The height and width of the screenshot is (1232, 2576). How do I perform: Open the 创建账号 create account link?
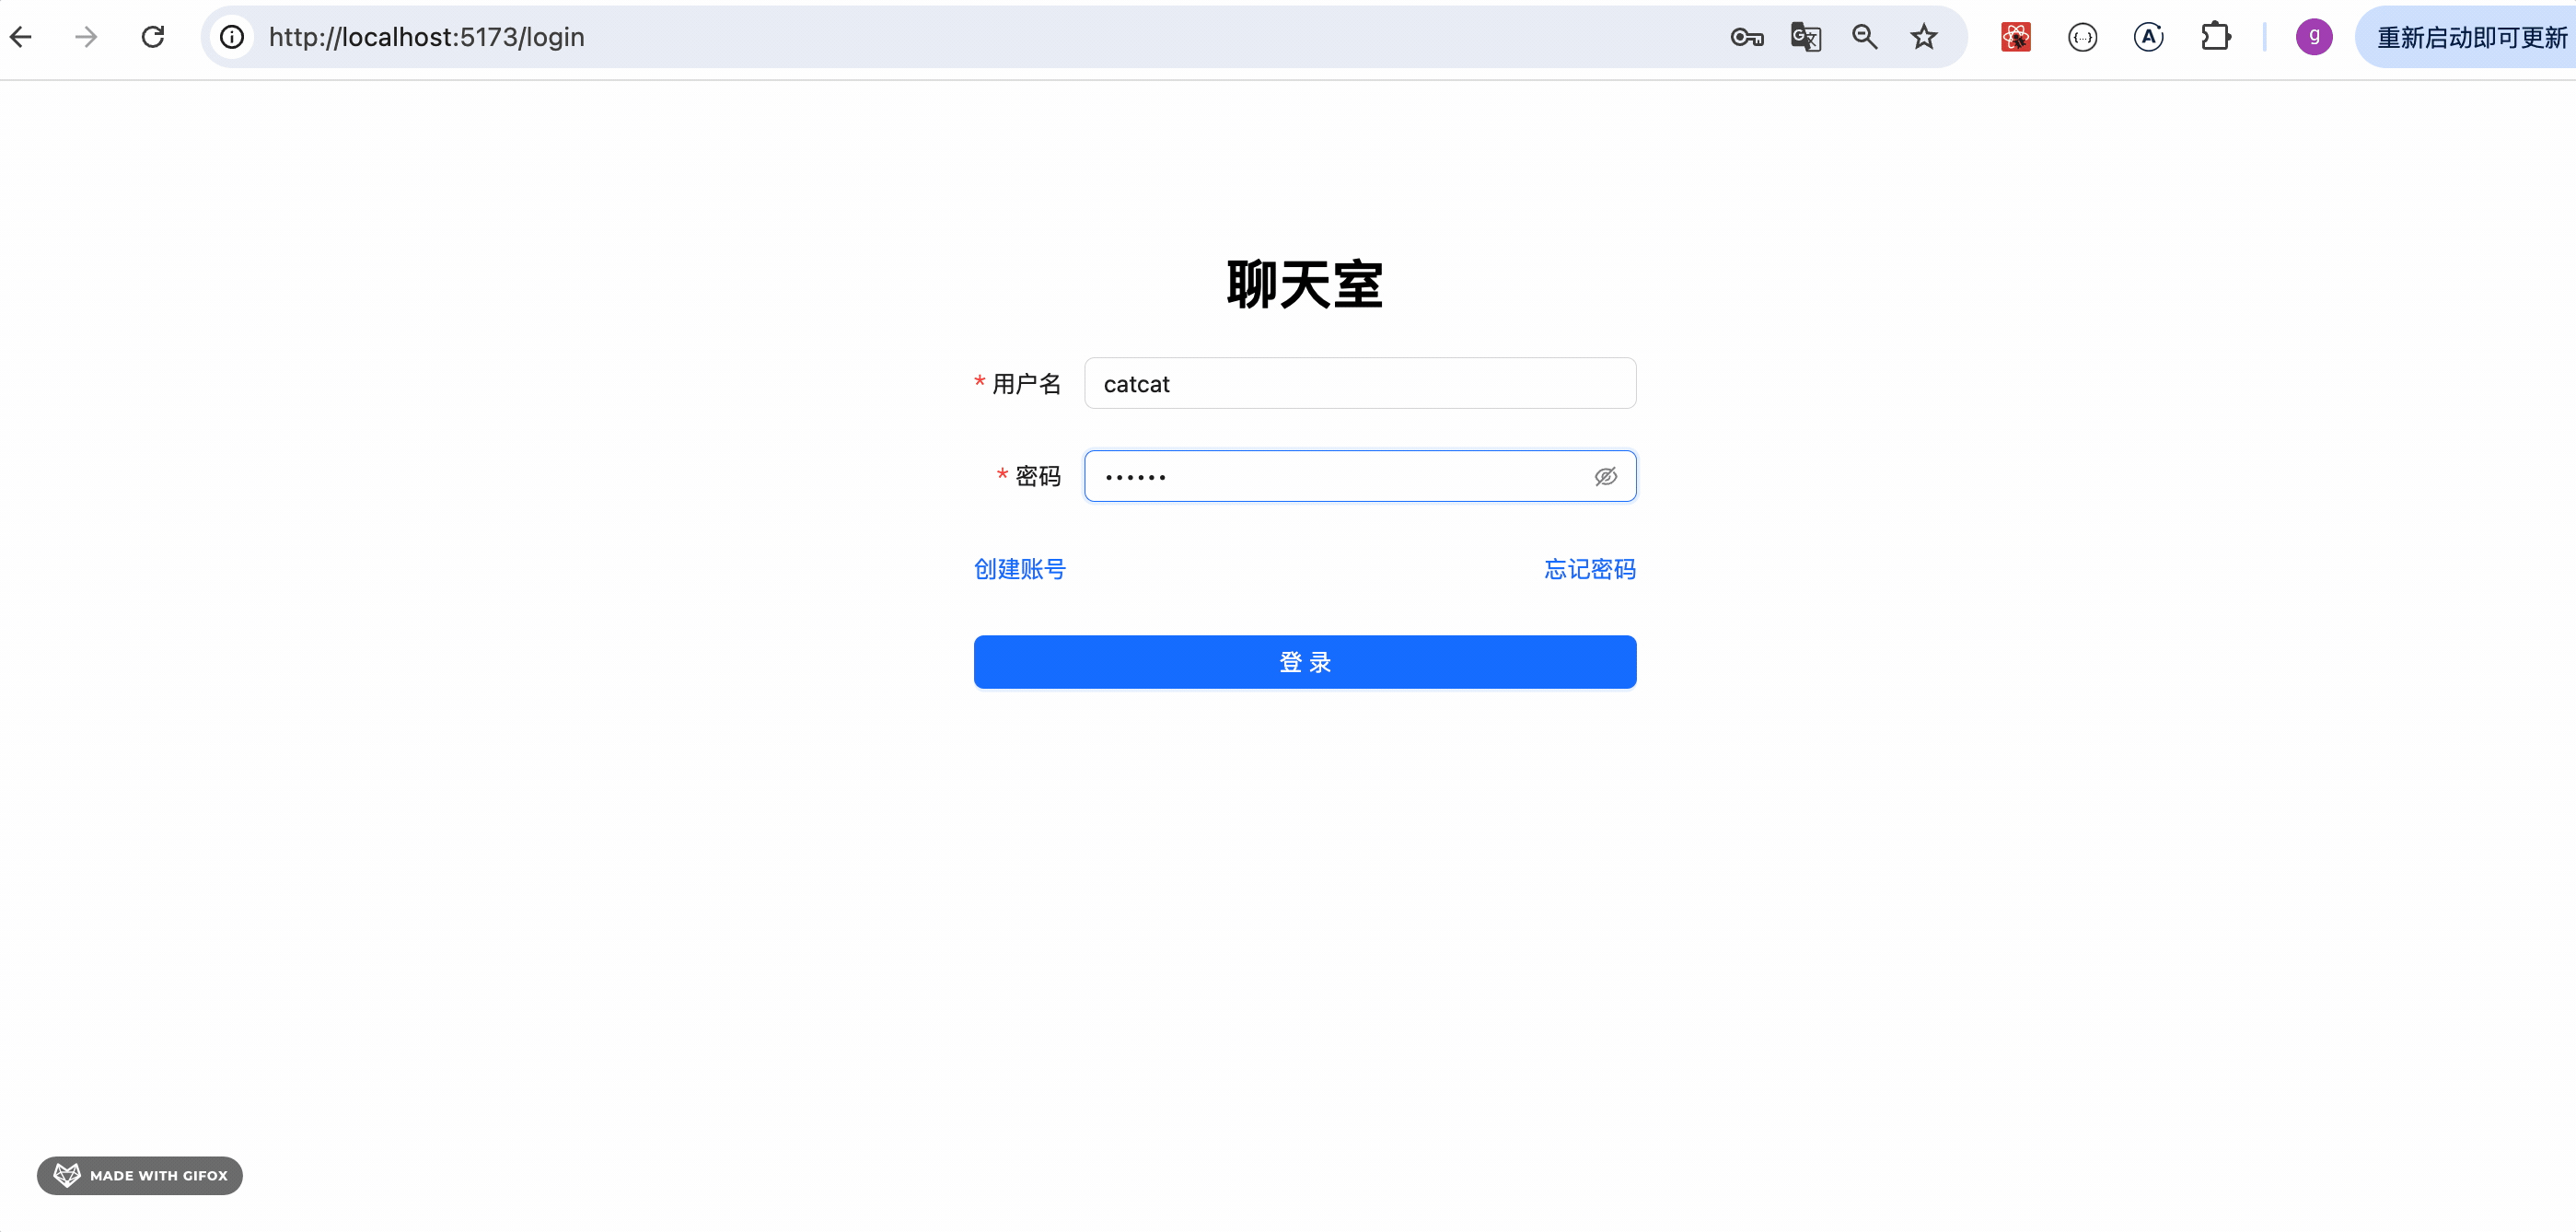pos(1019,569)
